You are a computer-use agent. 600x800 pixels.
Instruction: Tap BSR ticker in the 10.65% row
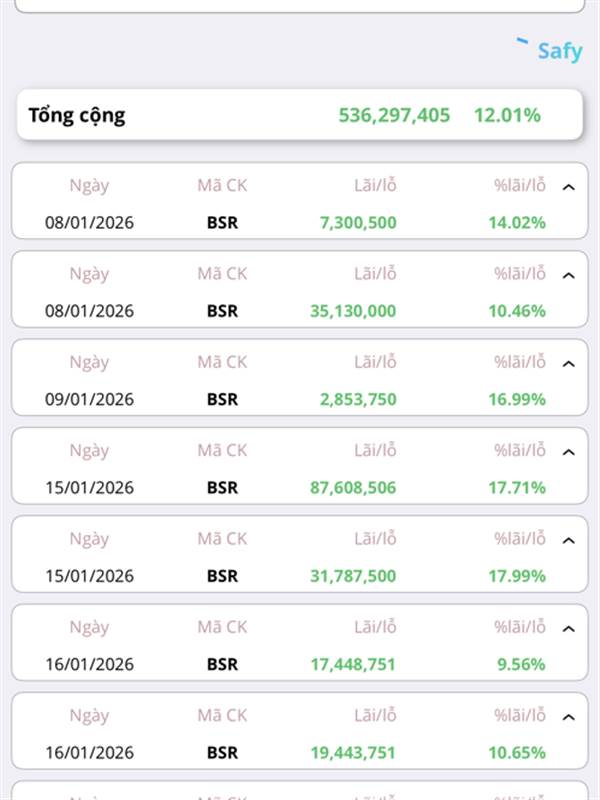point(222,753)
